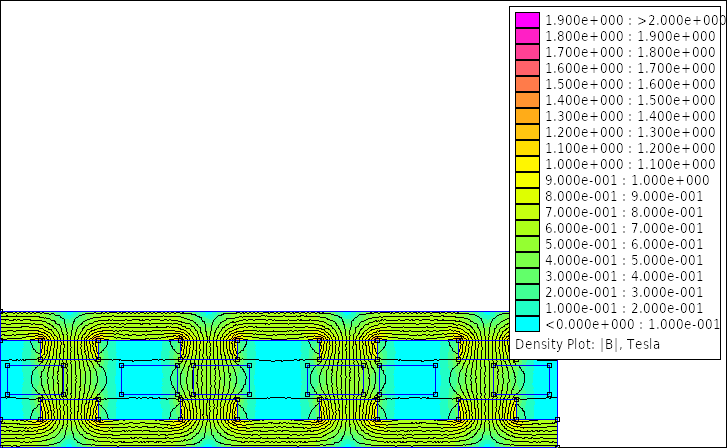Select the legend text '4.000e-001 : 5.000e-001'
Viewport: 727px width, 448px height.
click(x=624, y=260)
